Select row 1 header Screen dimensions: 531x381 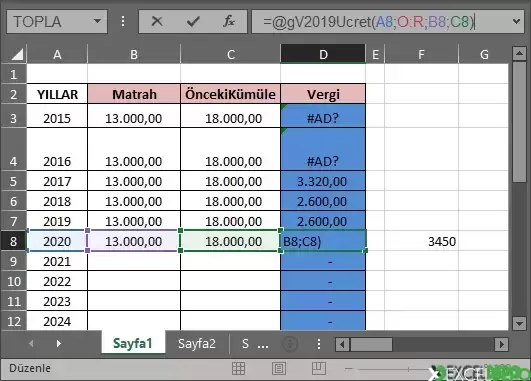tap(14, 74)
